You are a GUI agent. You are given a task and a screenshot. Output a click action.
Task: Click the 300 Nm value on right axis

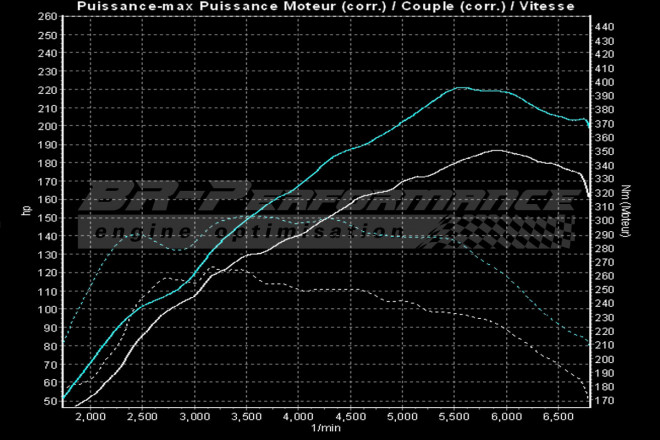pyautogui.click(x=607, y=220)
